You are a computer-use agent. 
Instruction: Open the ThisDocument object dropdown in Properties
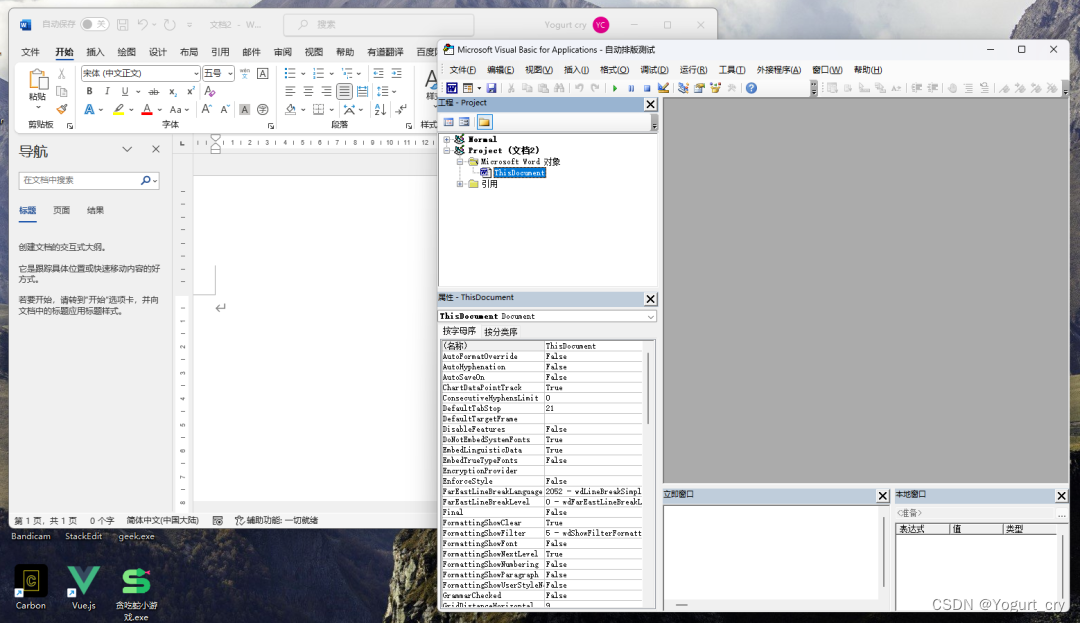point(650,317)
